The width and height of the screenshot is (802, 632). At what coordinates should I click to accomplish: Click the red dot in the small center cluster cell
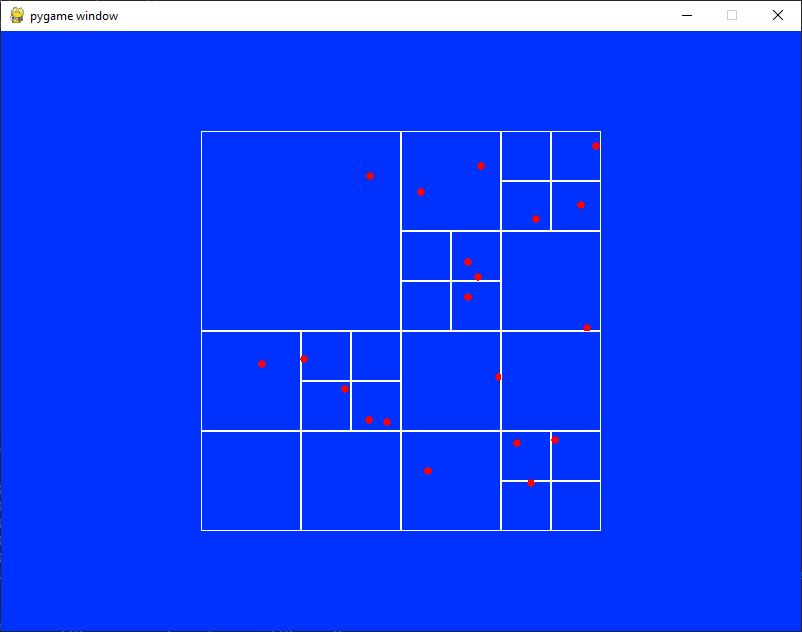pos(467,260)
